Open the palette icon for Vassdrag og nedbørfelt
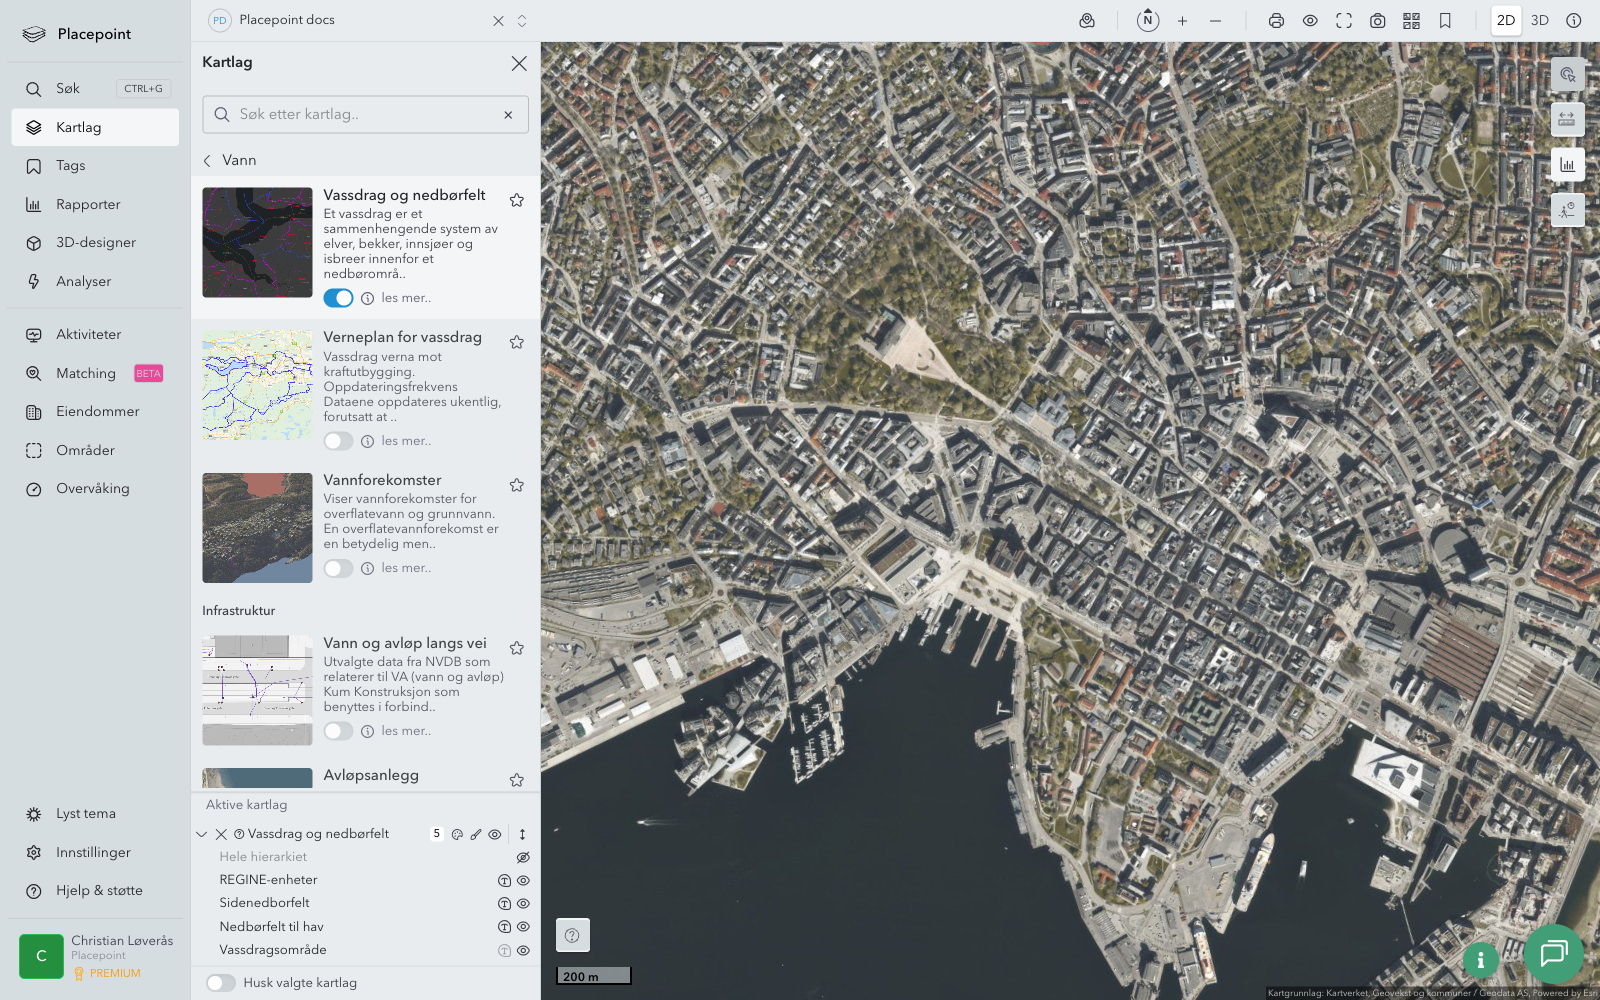 pyautogui.click(x=457, y=834)
